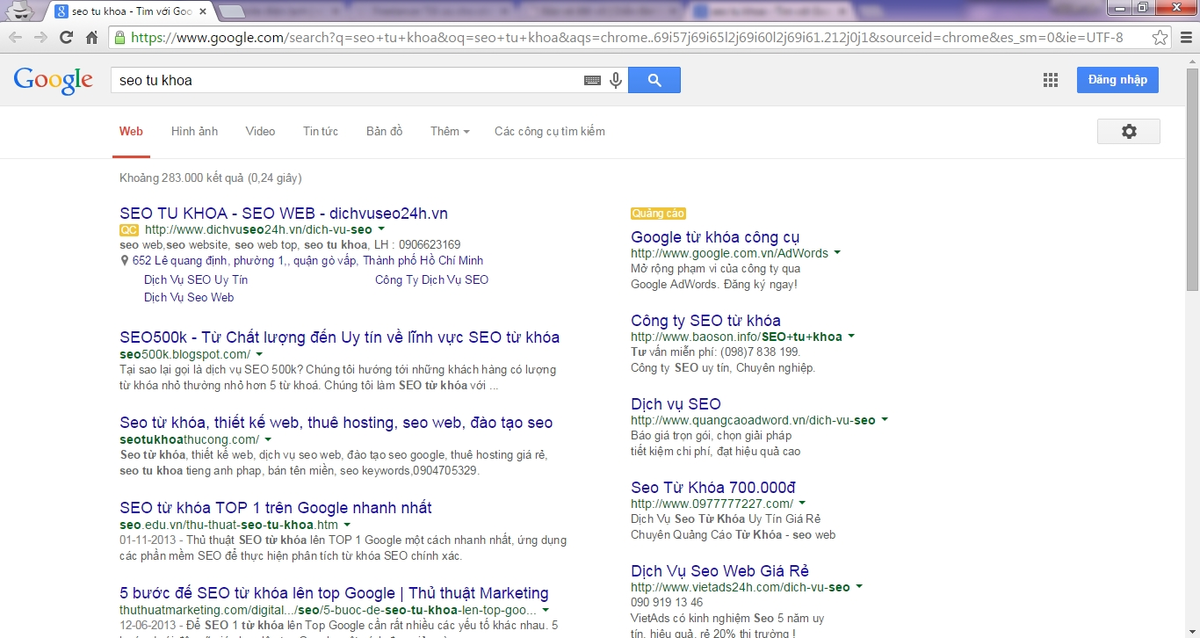
Task: Open dropdown arrow next to quangcaoadword.vn URL
Action: 884,420
